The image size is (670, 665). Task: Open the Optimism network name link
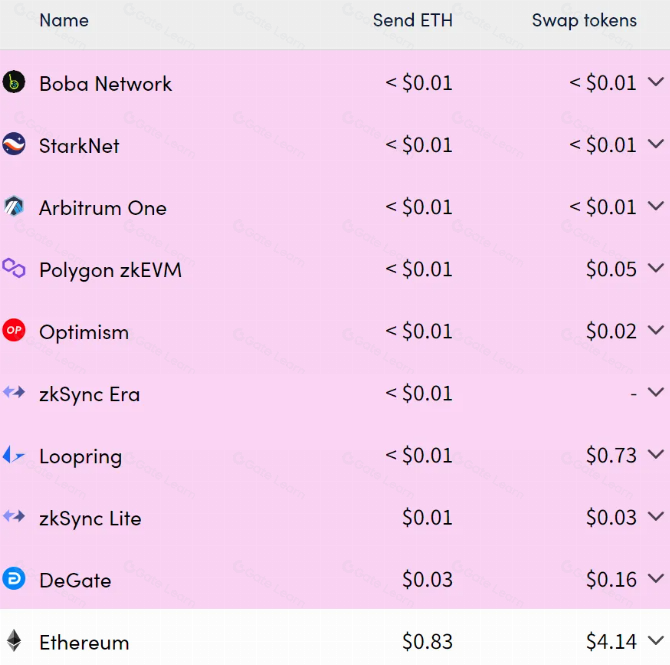(84, 332)
